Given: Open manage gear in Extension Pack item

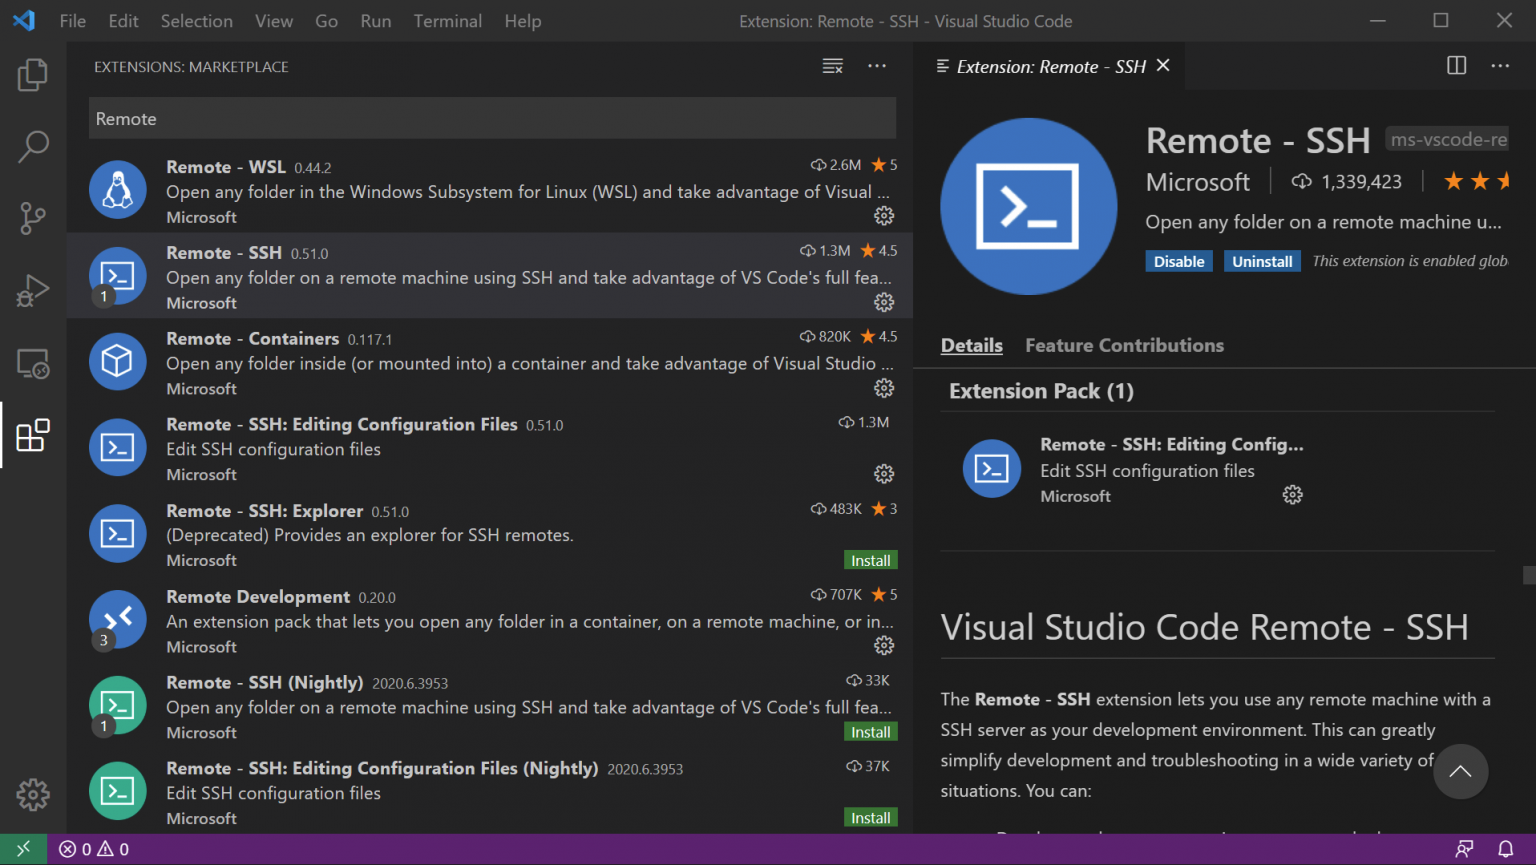Looking at the screenshot, I should 1293,495.
